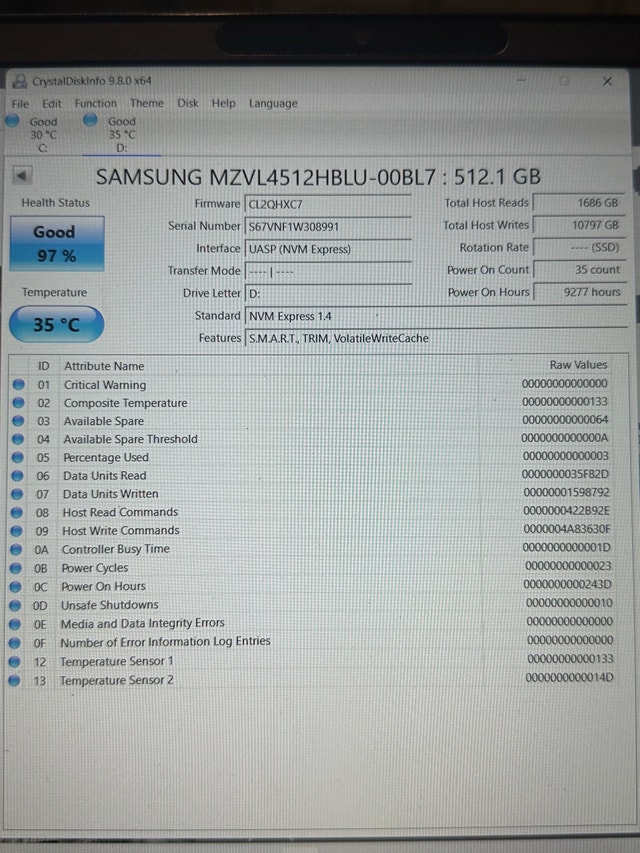This screenshot has width=640, height=853.
Task: Click raw value 0000004A83630F
Action: coord(567,529)
